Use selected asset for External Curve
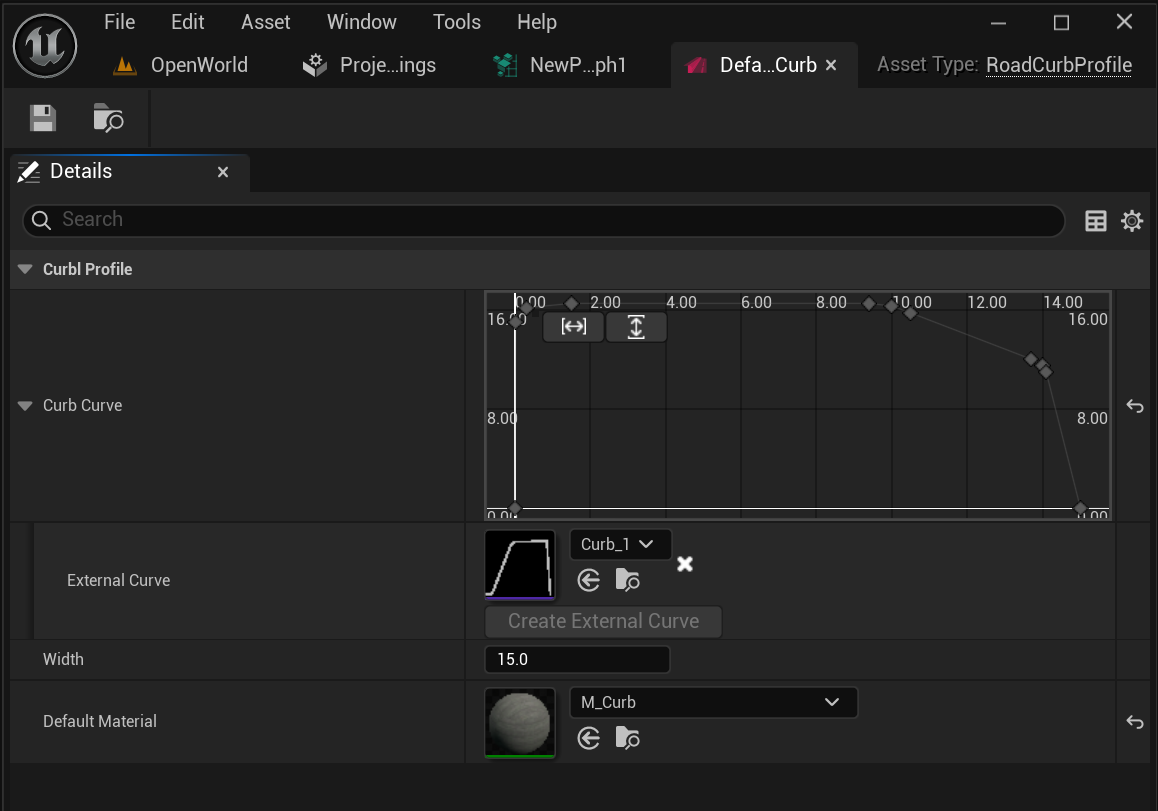The height and width of the screenshot is (811, 1158). [589, 580]
